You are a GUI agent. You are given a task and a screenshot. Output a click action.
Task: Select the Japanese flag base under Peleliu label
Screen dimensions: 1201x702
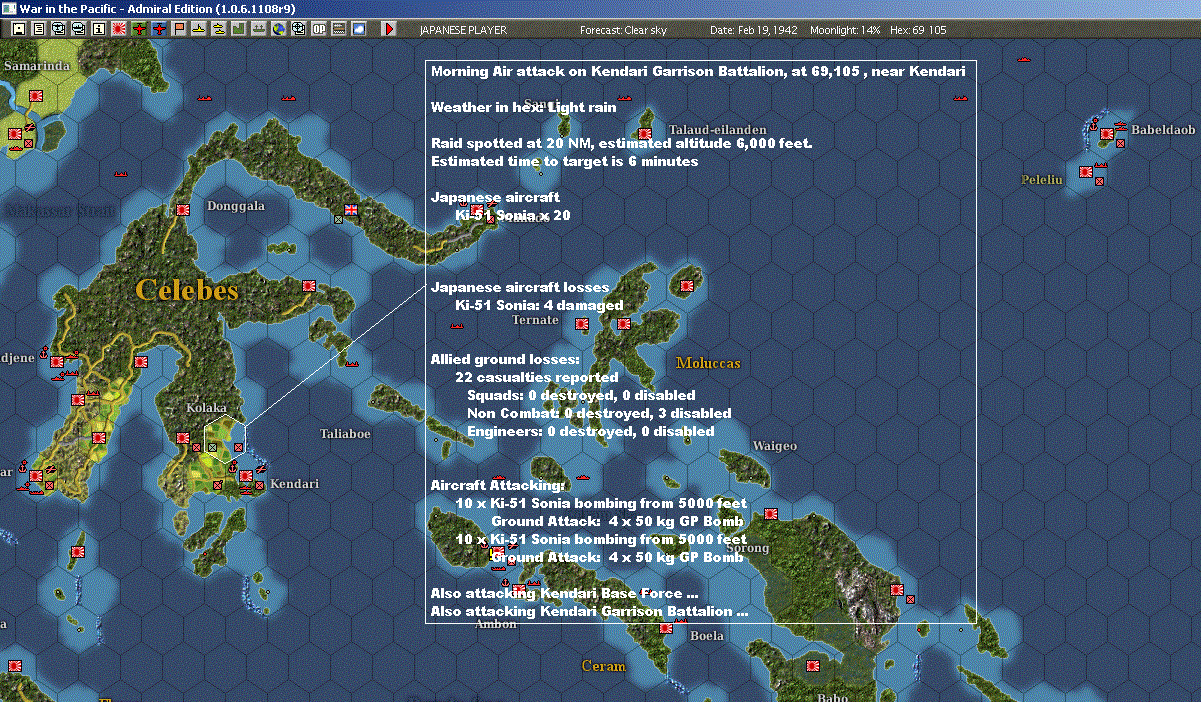(1086, 172)
